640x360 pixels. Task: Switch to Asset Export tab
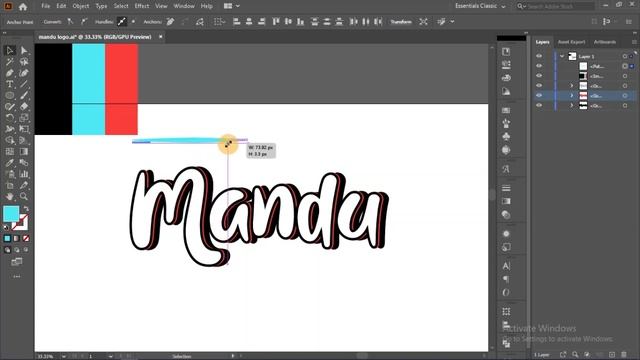(571, 42)
